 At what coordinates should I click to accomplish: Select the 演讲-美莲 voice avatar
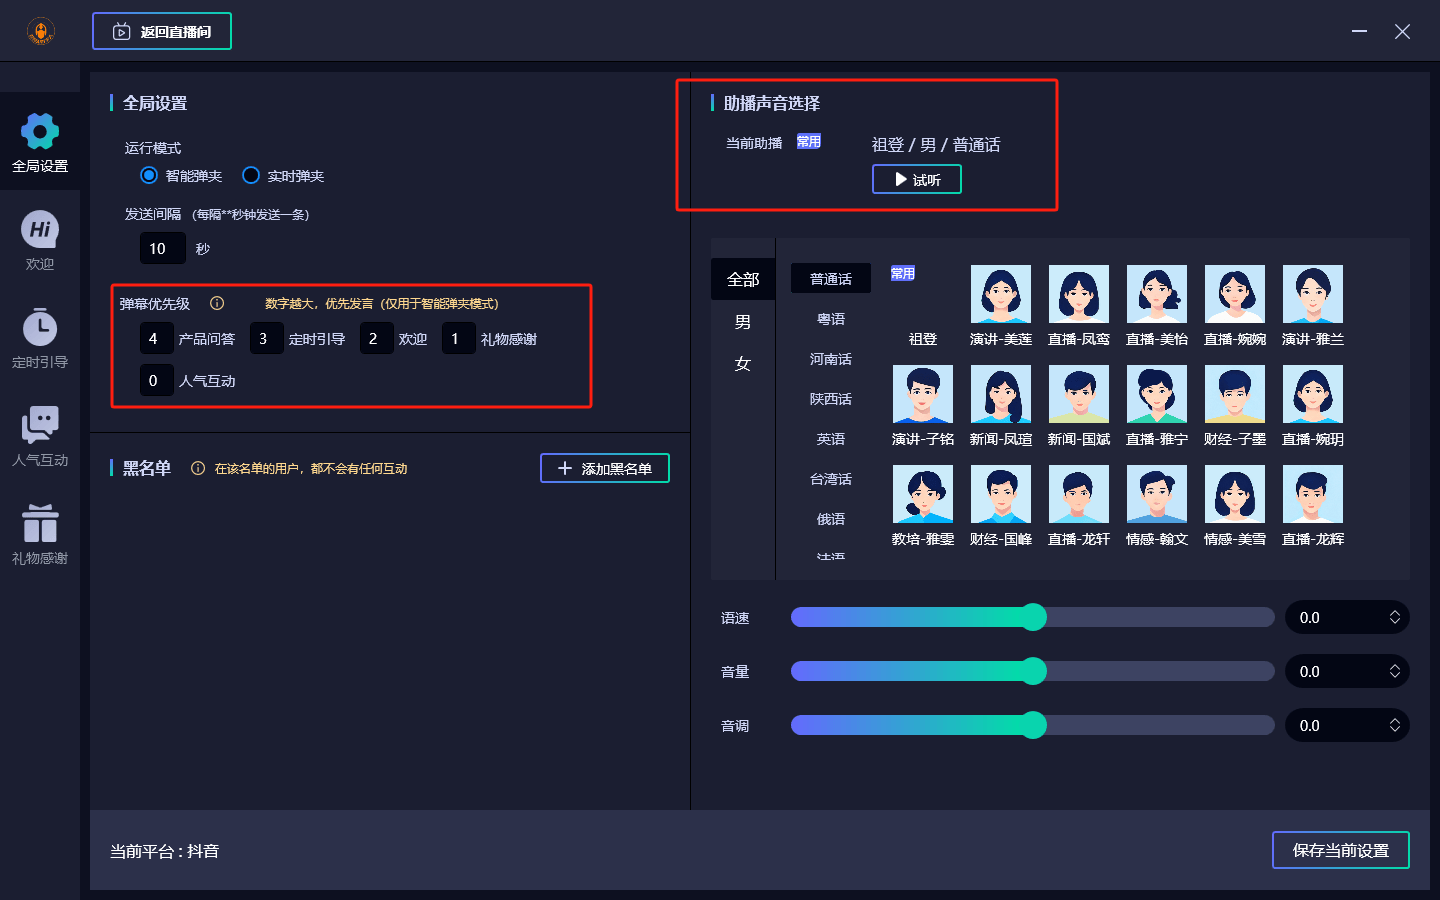pos(1001,295)
